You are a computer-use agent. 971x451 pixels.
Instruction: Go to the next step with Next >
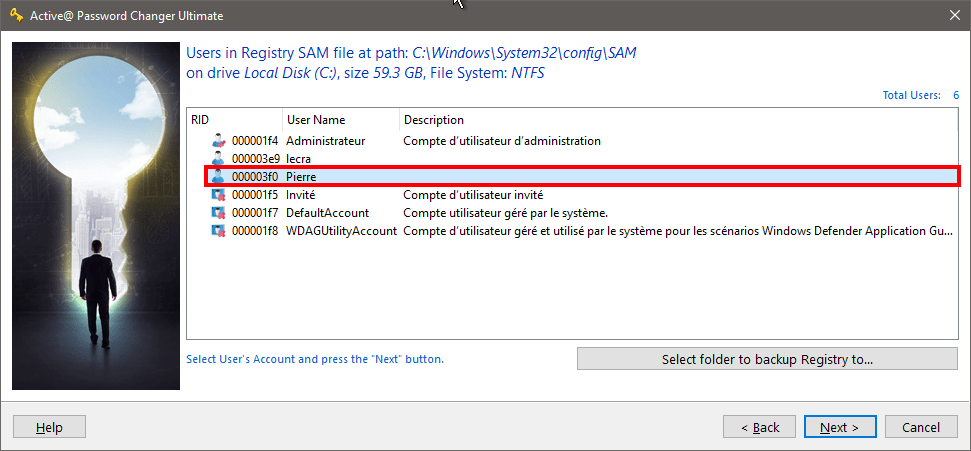pos(840,427)
